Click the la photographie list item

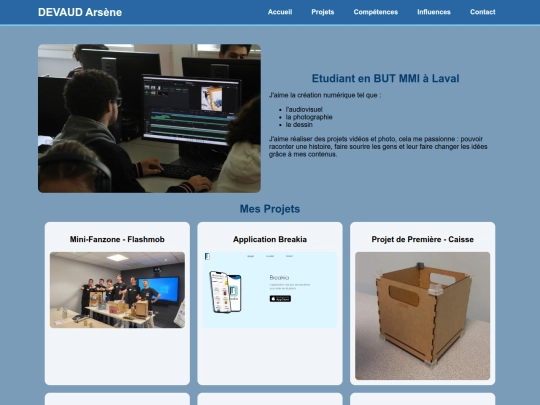309,117
